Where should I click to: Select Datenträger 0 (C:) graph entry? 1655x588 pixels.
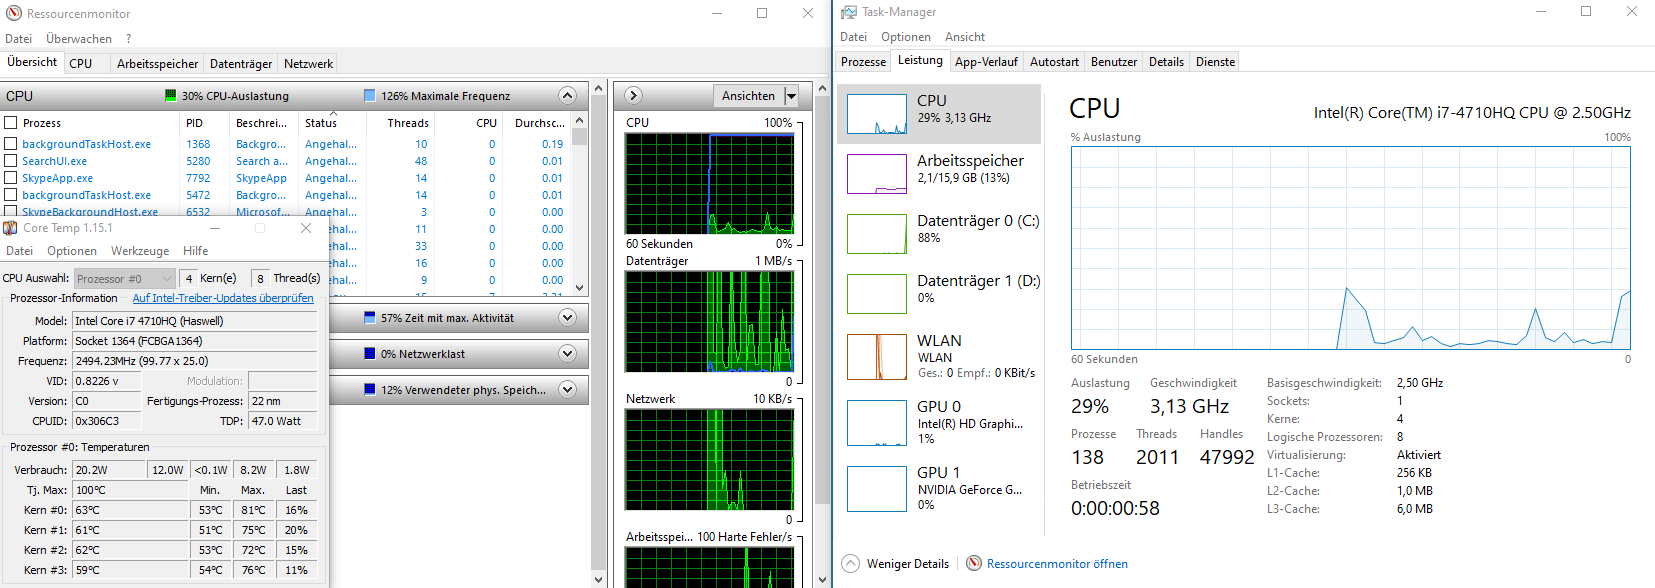pyautogui.click(x=876, y=234)
